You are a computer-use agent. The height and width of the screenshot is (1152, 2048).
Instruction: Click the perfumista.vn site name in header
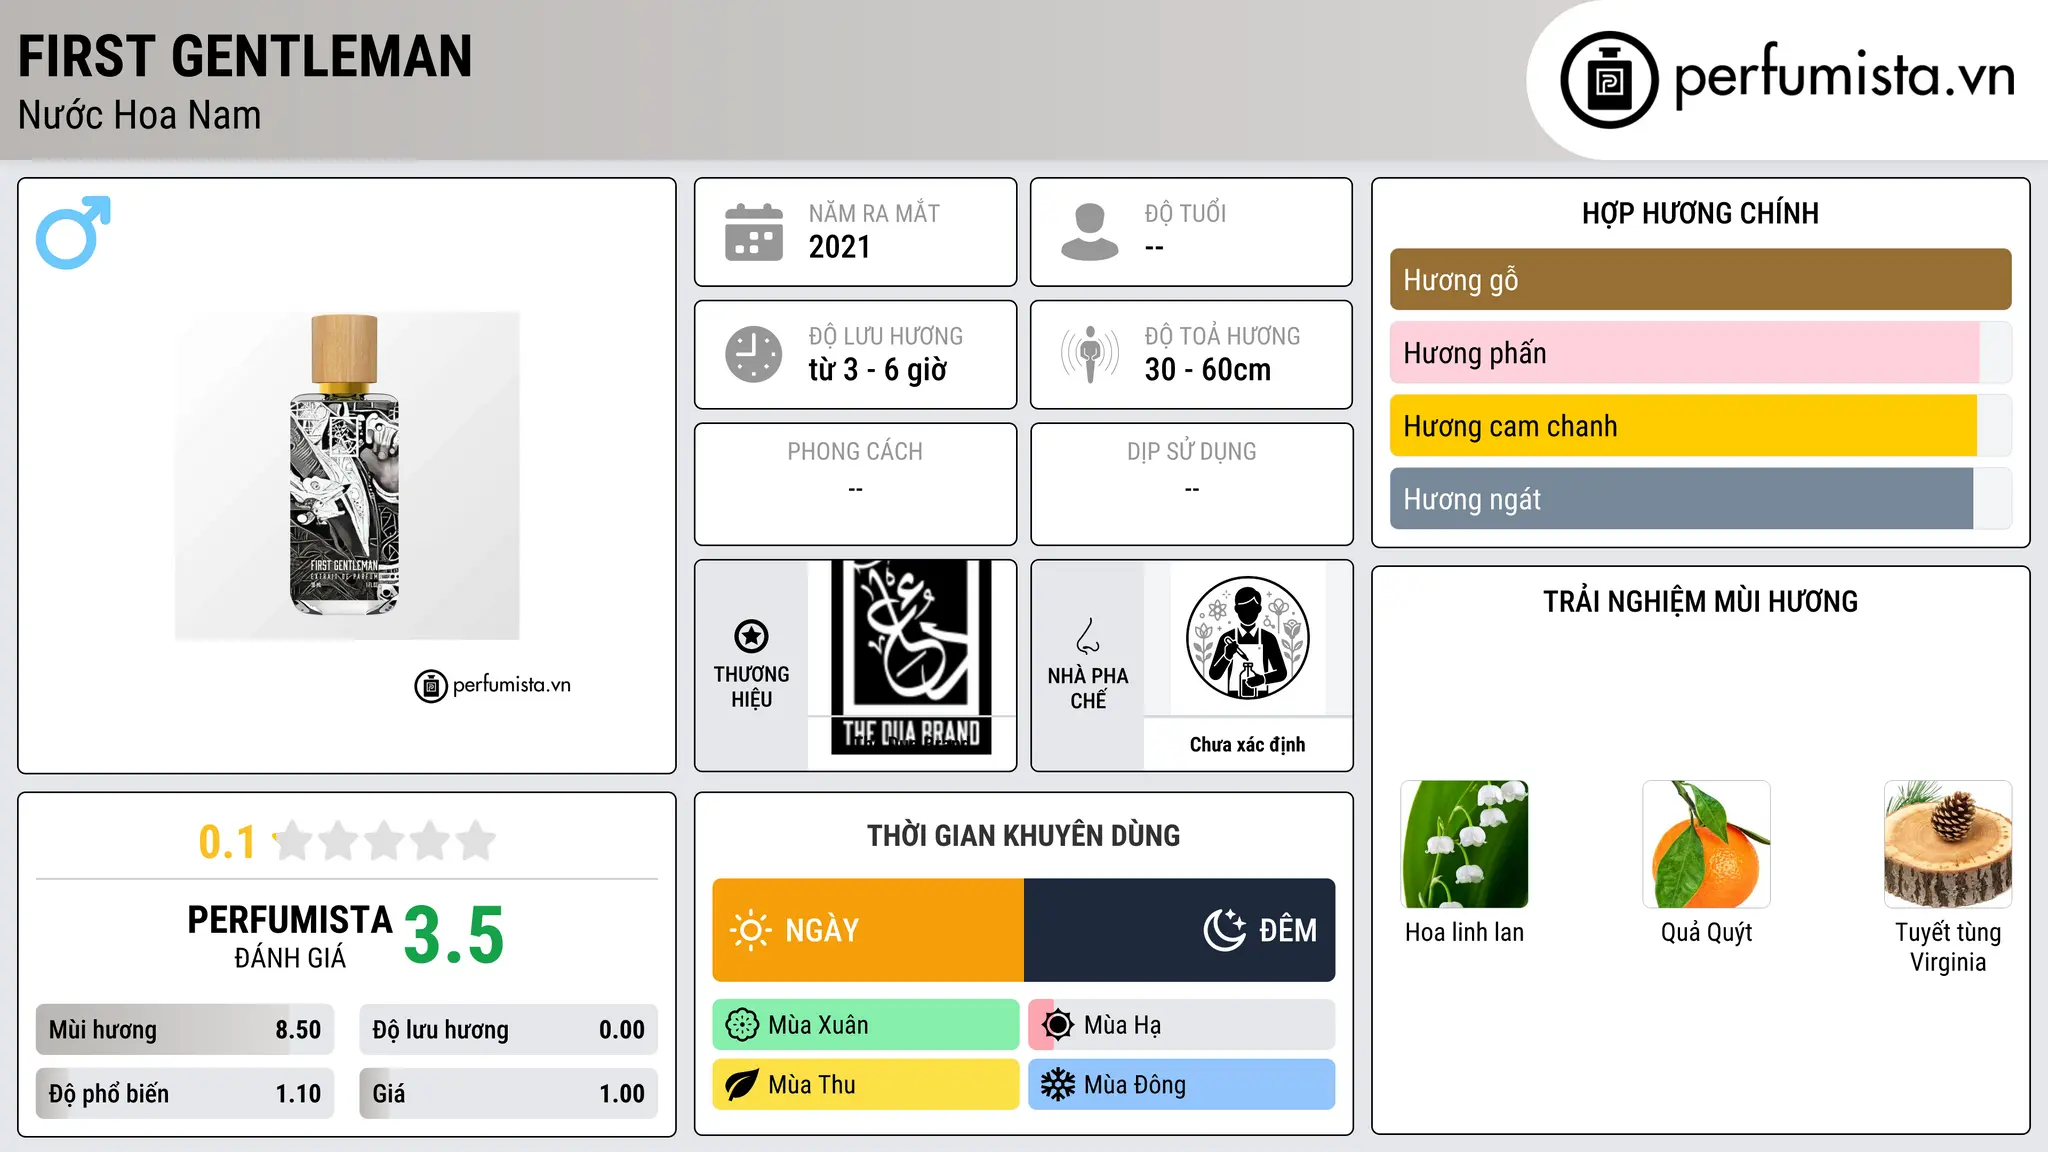click(1845, 76)
